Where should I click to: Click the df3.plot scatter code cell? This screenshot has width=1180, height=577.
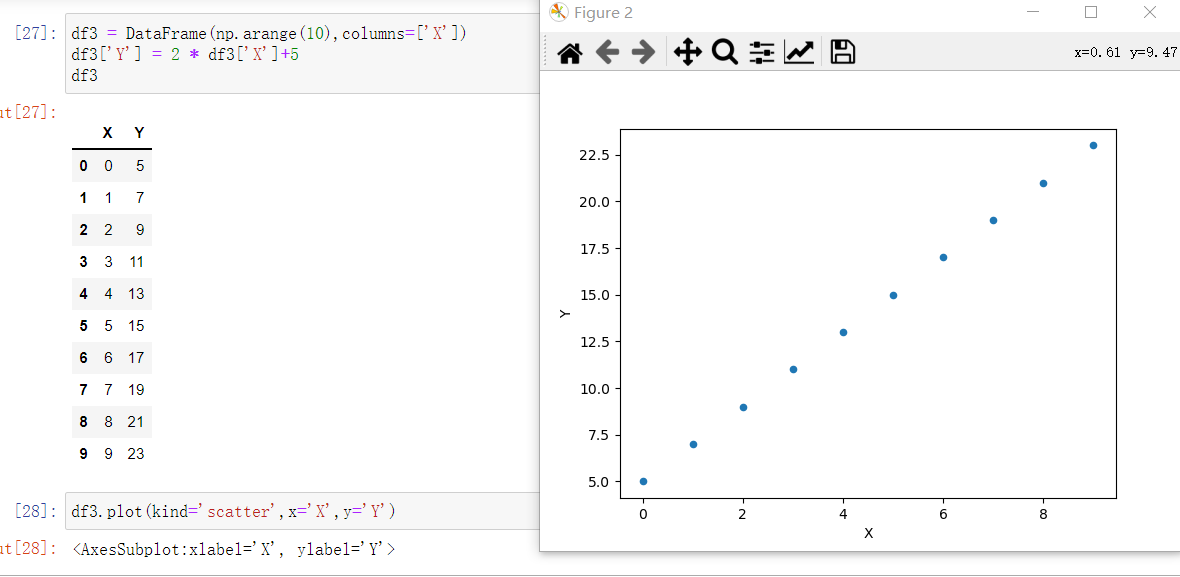tap(303, 512)
